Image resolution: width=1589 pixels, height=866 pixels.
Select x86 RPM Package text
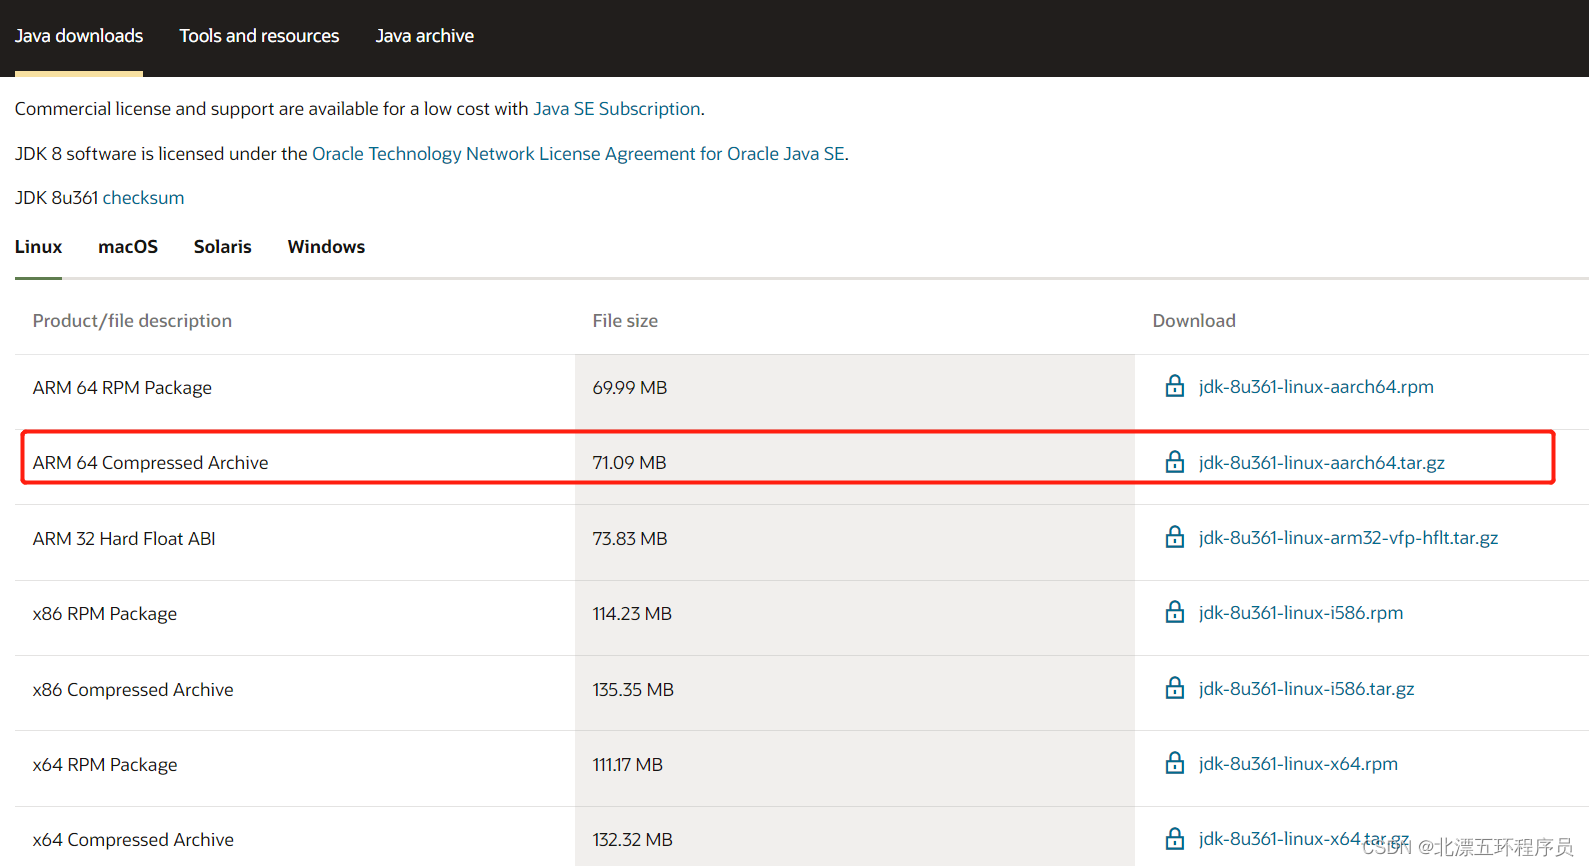pos(105,614)
